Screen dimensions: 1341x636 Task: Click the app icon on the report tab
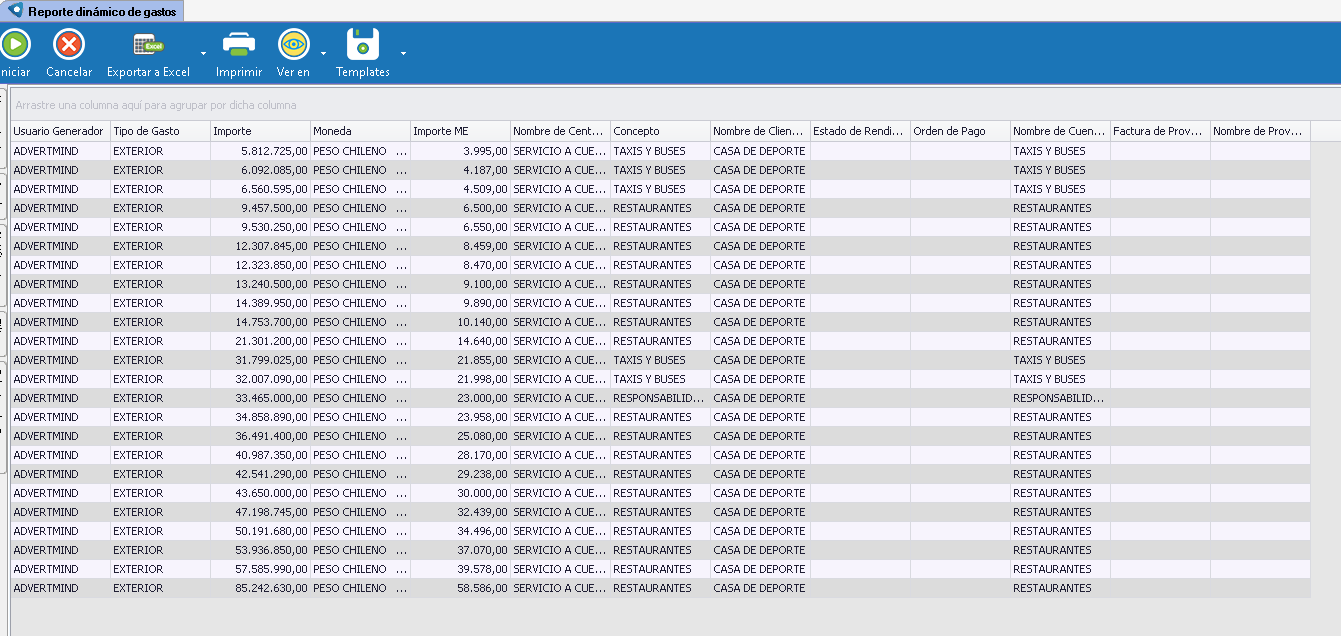coord(15,11)
